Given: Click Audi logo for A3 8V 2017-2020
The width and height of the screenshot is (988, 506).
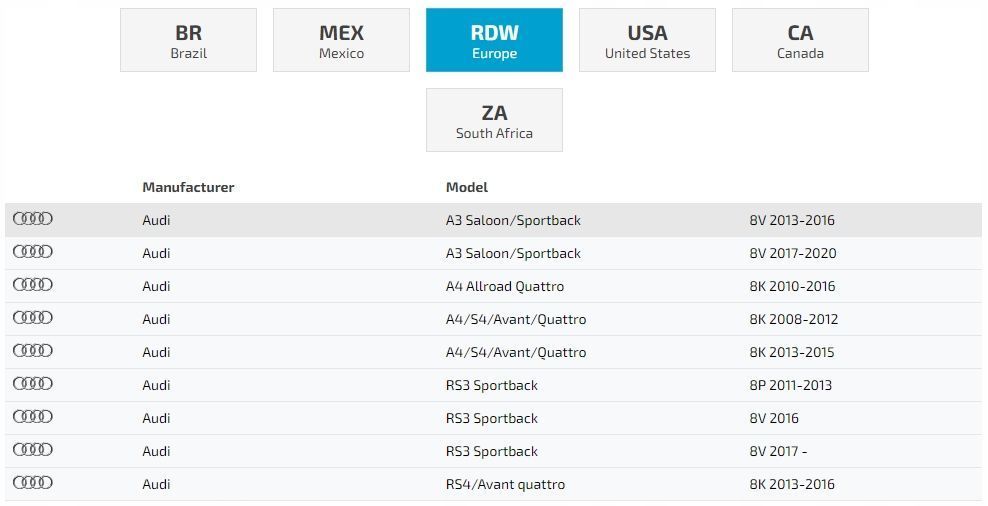Looking at the screenshot, I should pyautogui.click(x=33, y=251).
